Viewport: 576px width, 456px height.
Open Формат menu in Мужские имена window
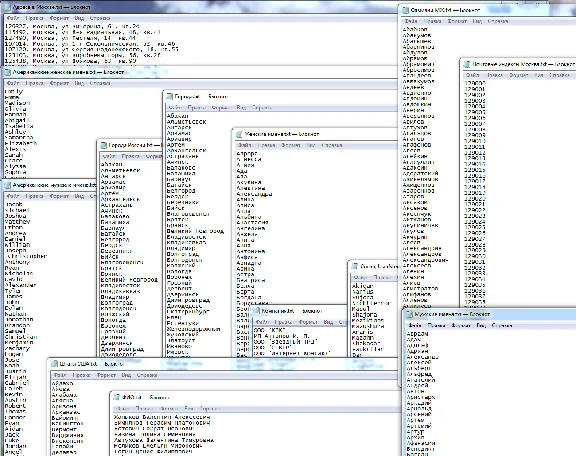461,326
